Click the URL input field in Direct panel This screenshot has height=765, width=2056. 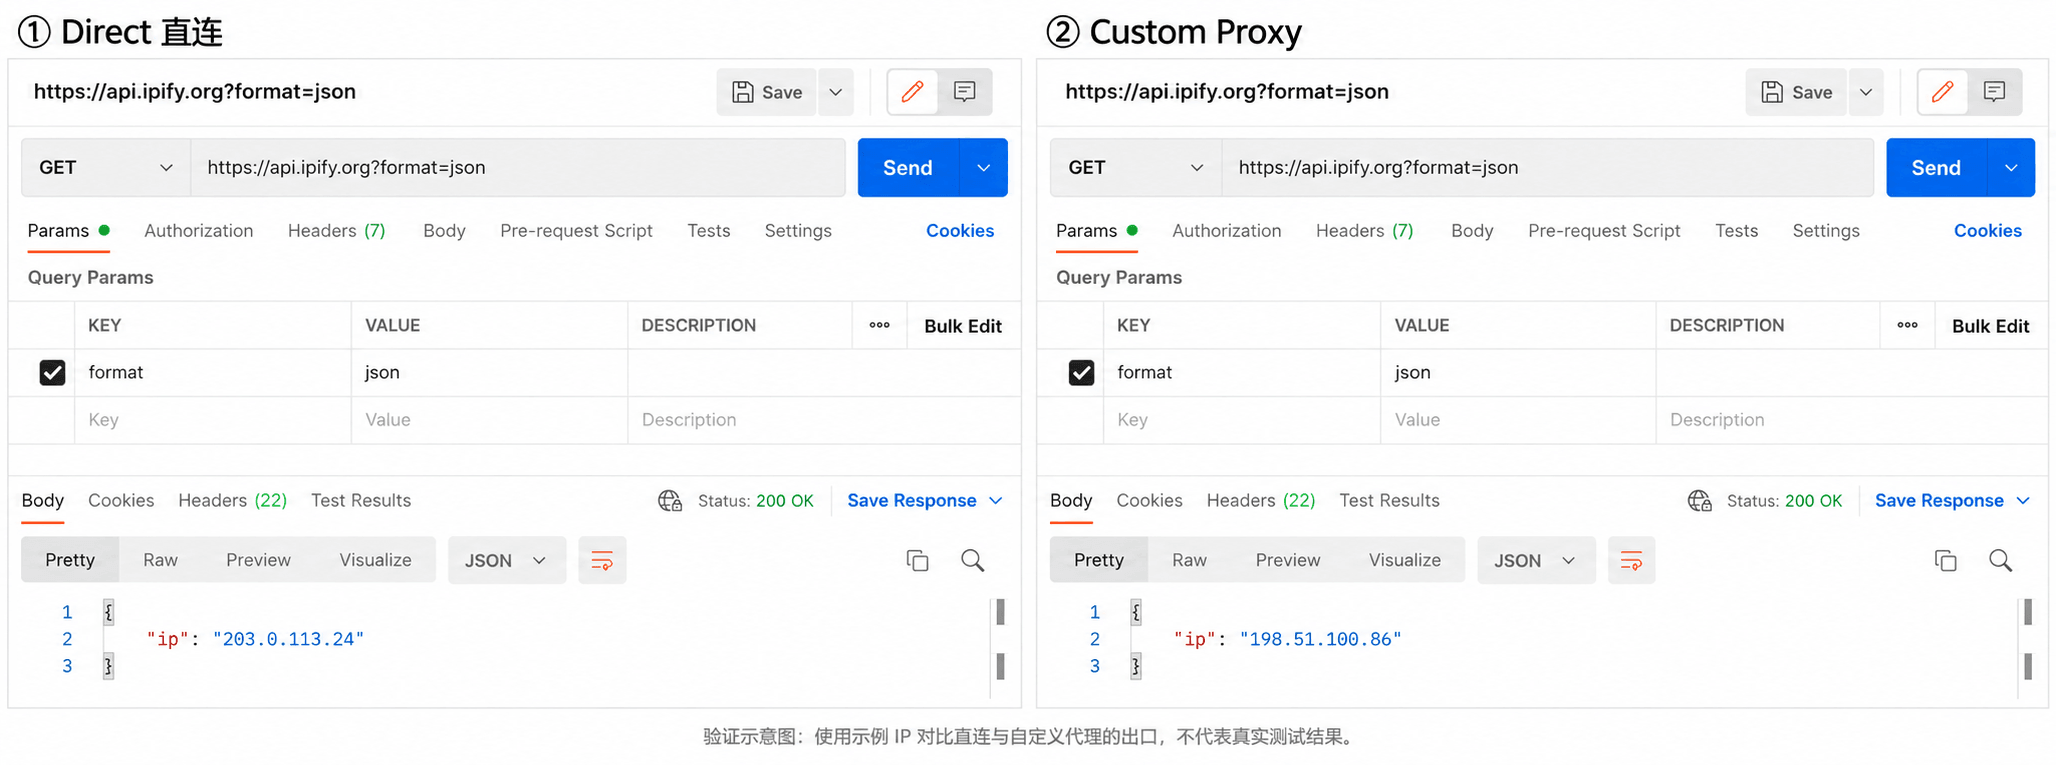pyautogui.click(x=518, y=168)
